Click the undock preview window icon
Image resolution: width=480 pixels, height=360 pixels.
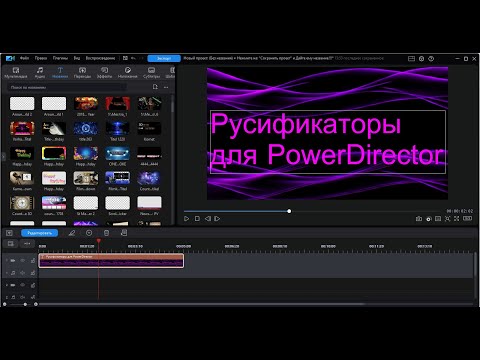pos(467,219)
